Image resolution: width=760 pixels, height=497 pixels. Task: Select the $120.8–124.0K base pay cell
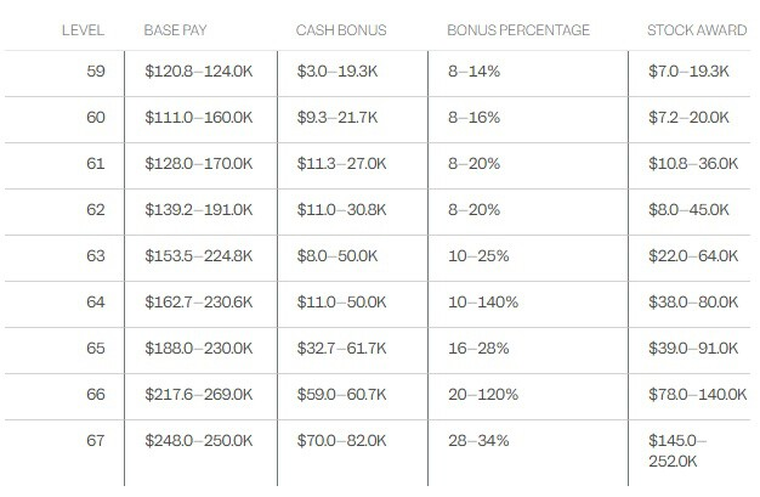click(x=199, y=72)
